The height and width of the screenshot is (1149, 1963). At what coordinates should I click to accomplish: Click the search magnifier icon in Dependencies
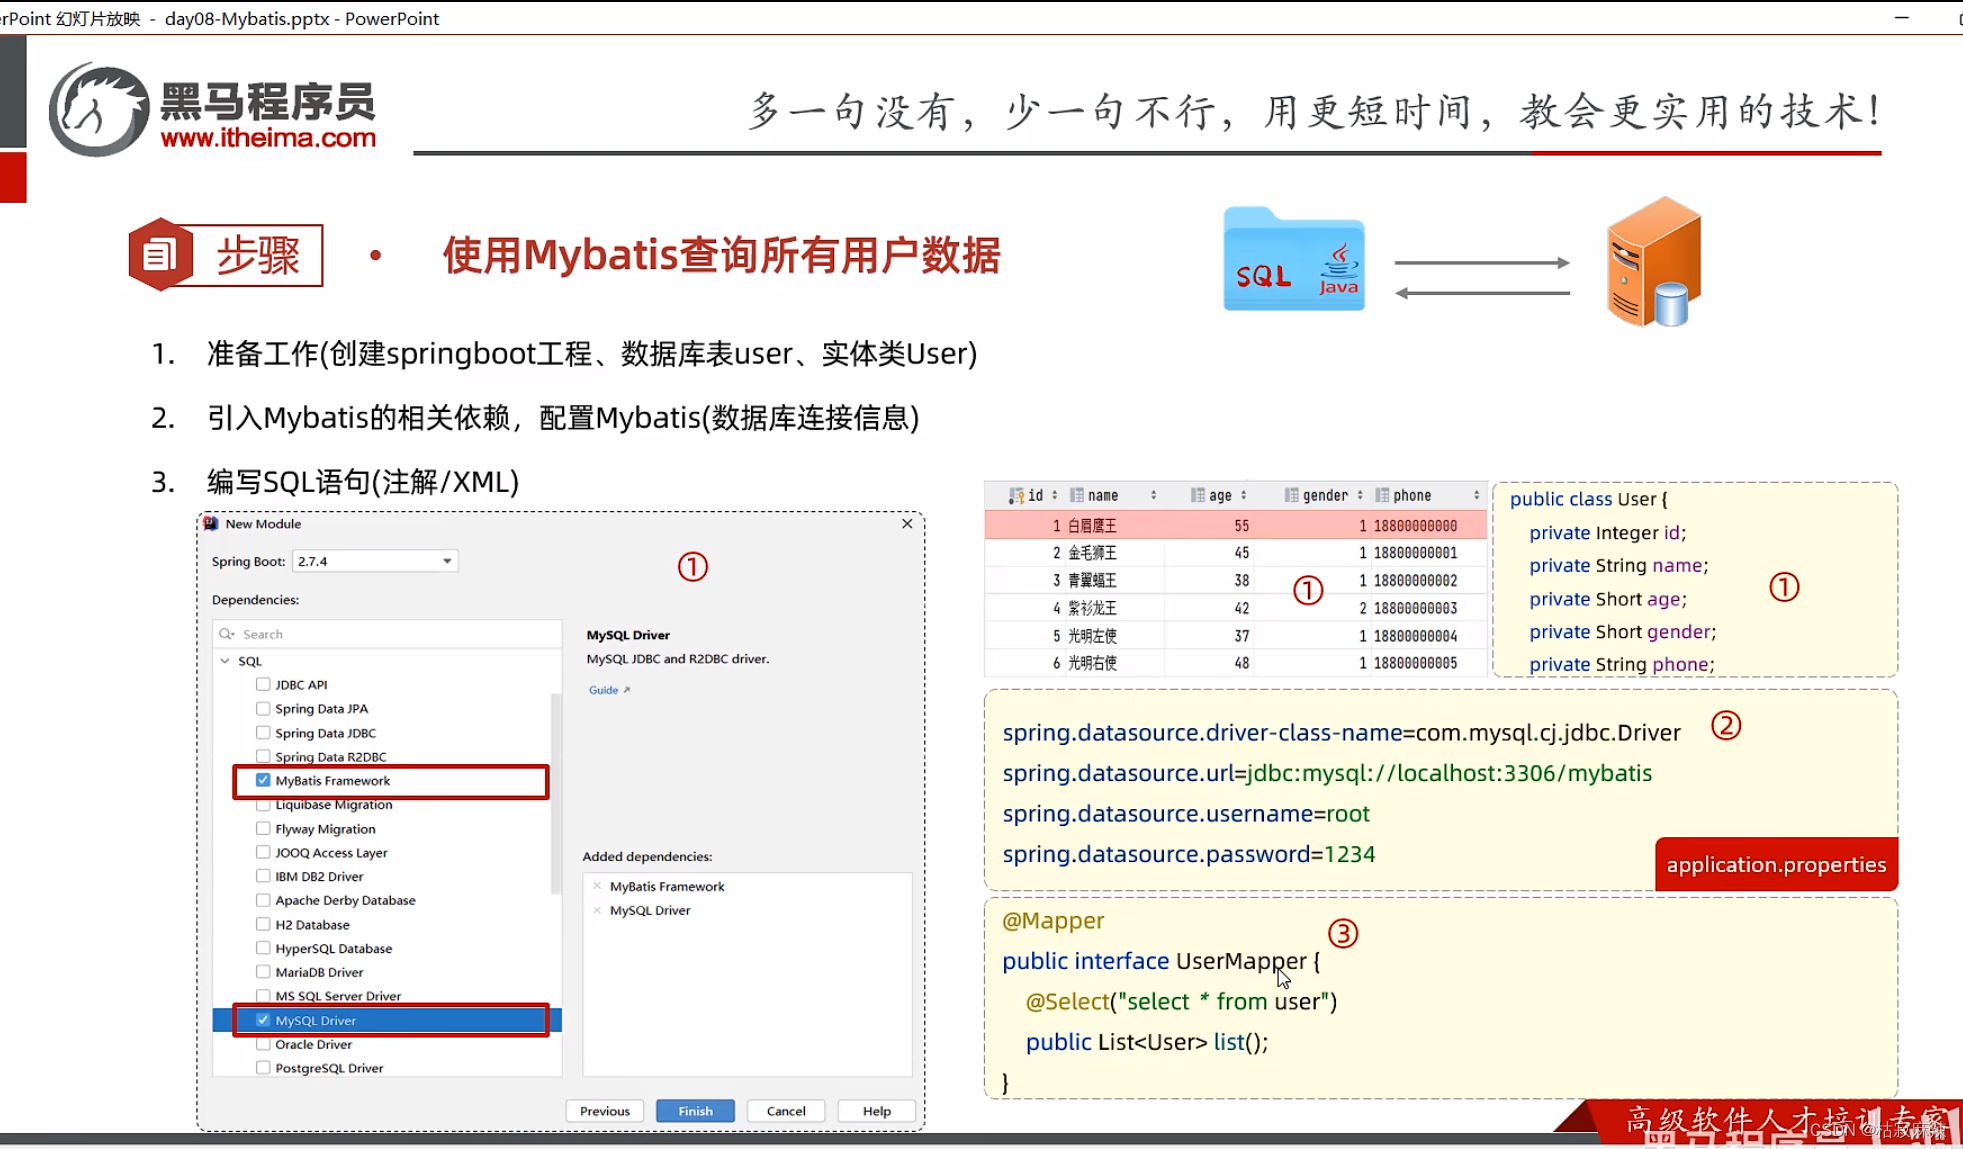tap(227, 634)
